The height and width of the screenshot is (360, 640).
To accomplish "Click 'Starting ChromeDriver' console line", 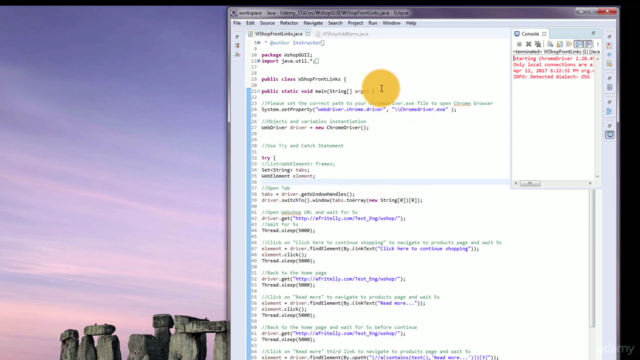I will [x=553, y=58].
